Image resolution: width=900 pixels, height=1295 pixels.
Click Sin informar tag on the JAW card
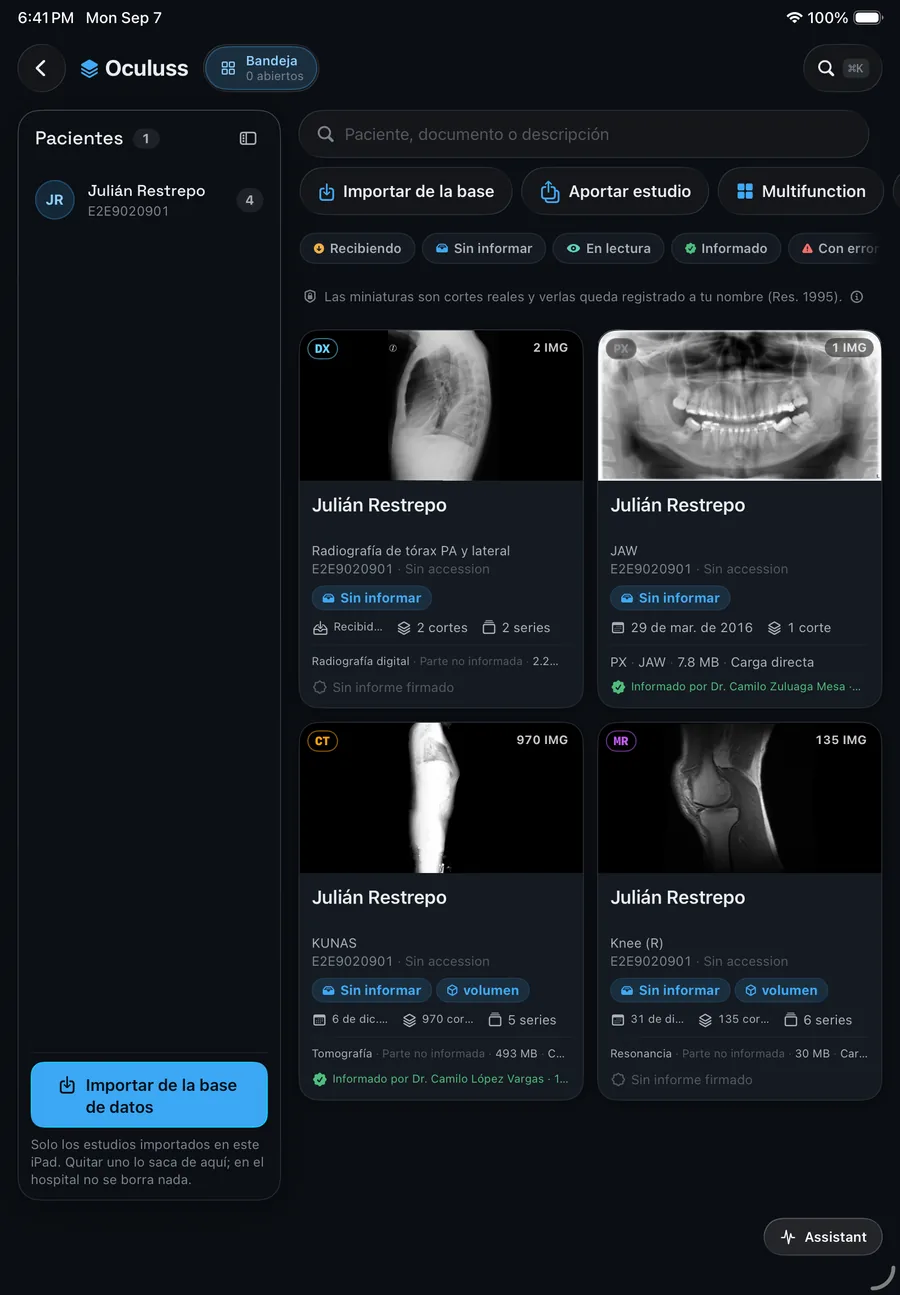(x=670, y=598)
